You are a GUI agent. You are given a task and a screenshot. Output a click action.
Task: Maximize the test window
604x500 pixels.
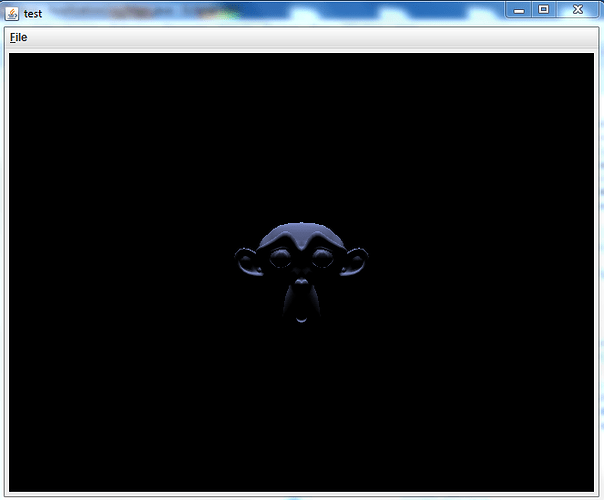544,10
